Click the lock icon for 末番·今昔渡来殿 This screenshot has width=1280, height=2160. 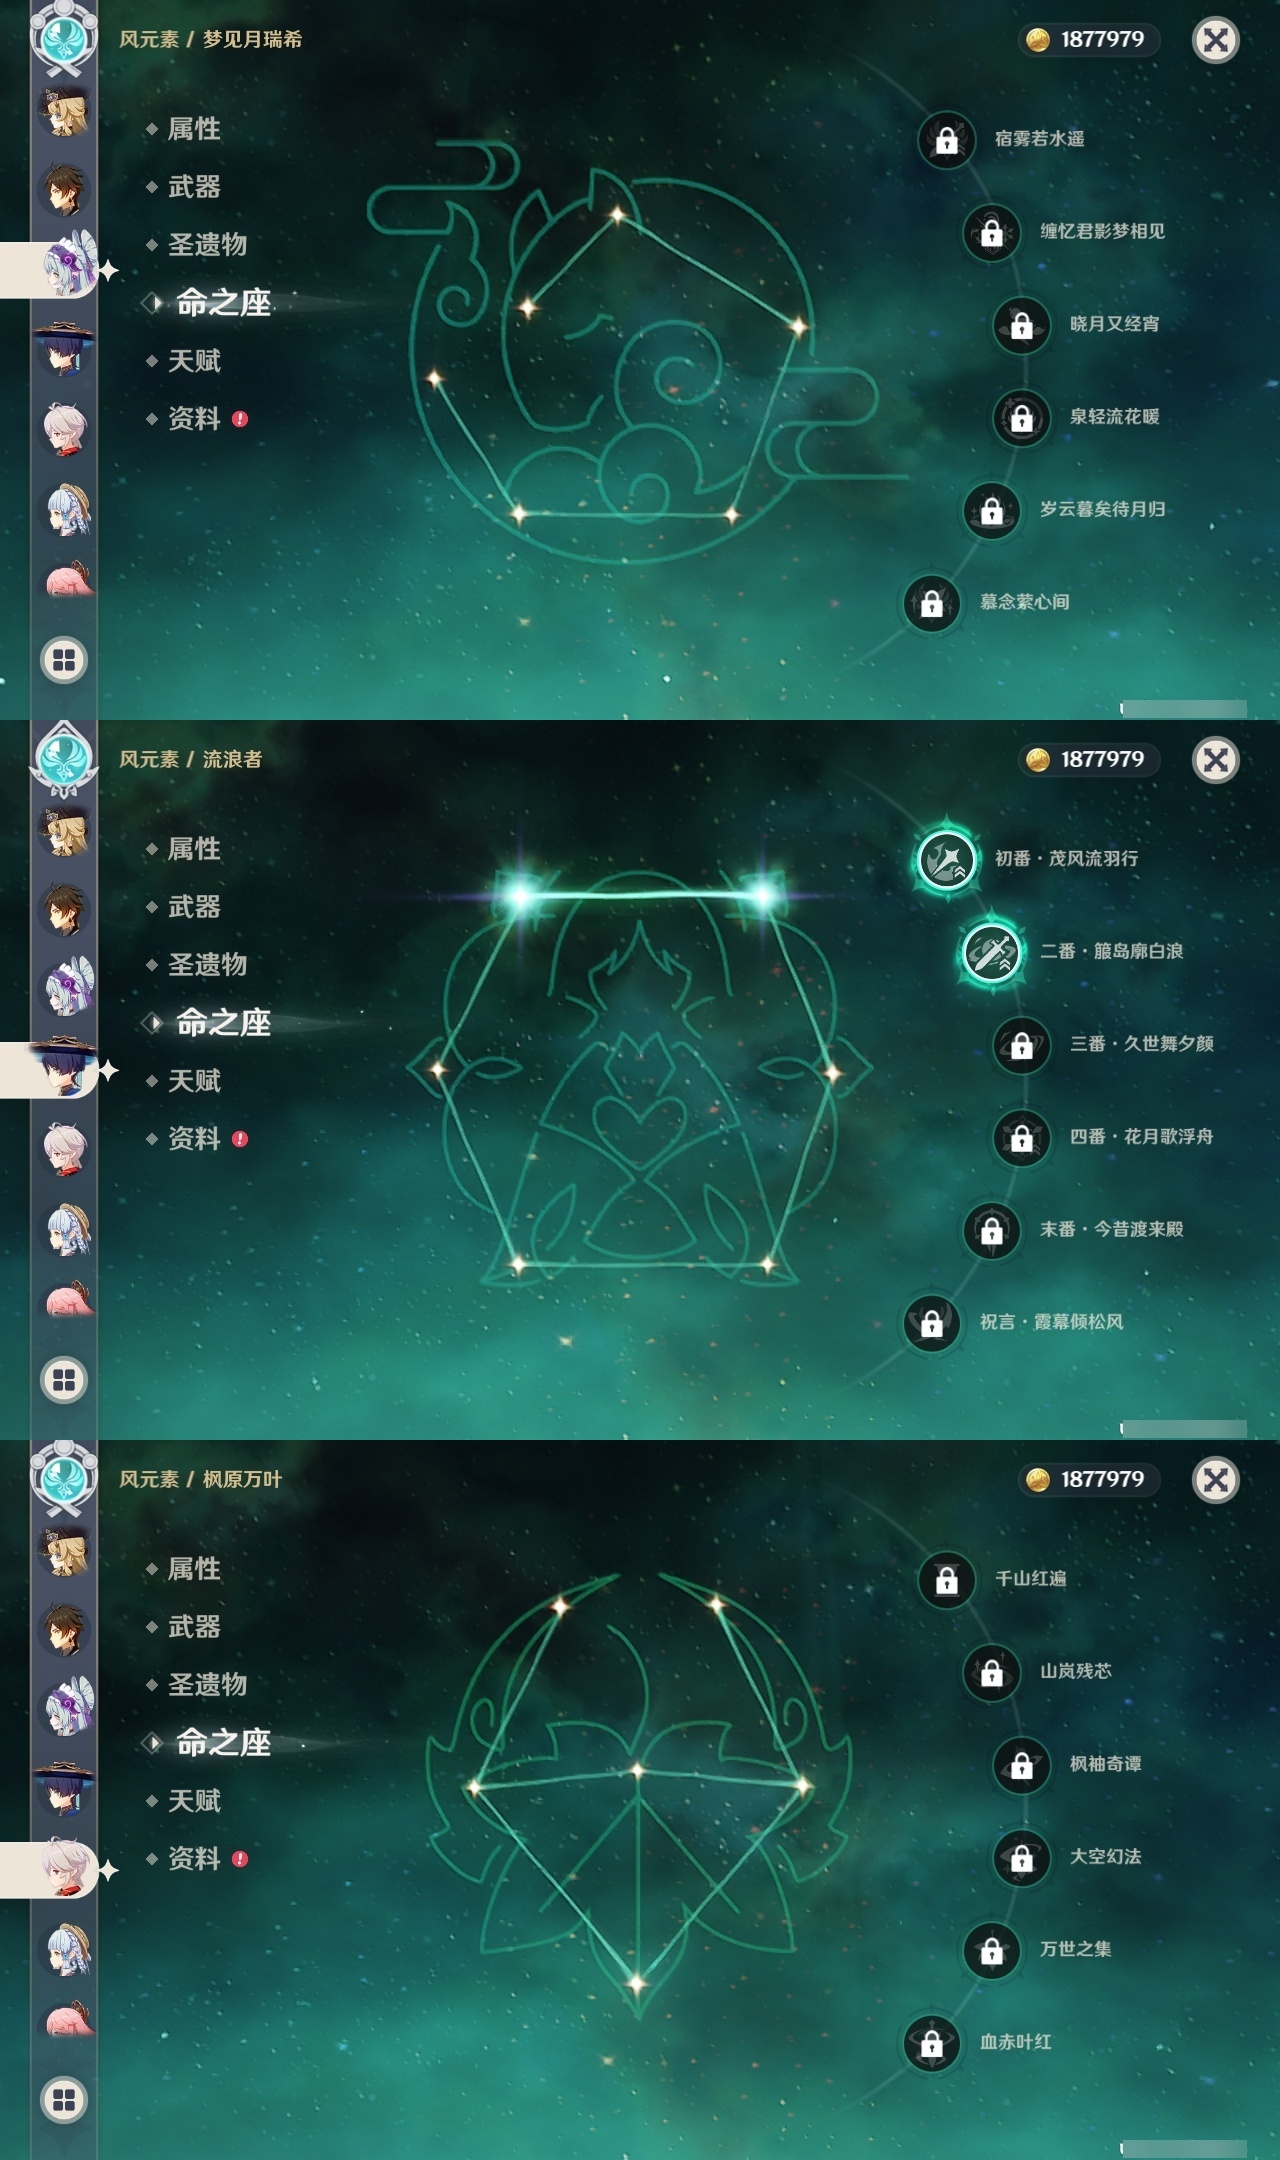[x=991, y=1230]
